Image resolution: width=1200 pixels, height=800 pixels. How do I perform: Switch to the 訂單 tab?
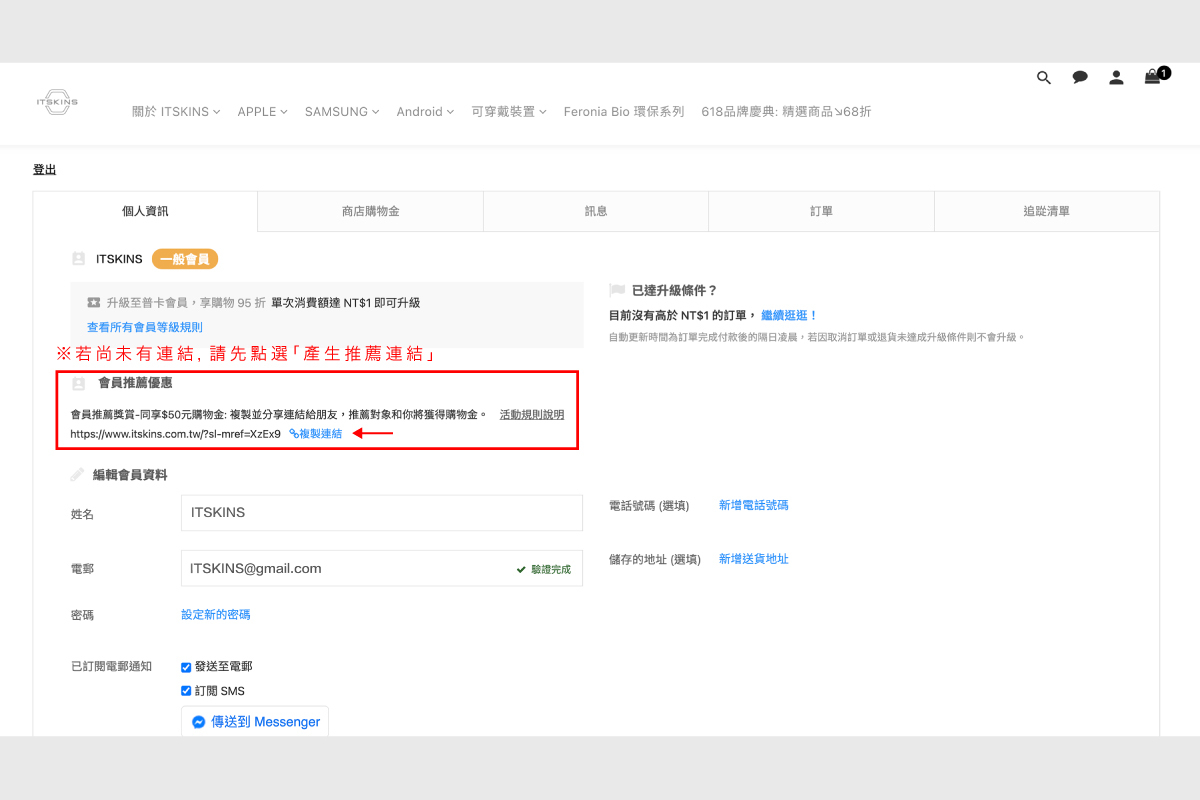point(820,211)
